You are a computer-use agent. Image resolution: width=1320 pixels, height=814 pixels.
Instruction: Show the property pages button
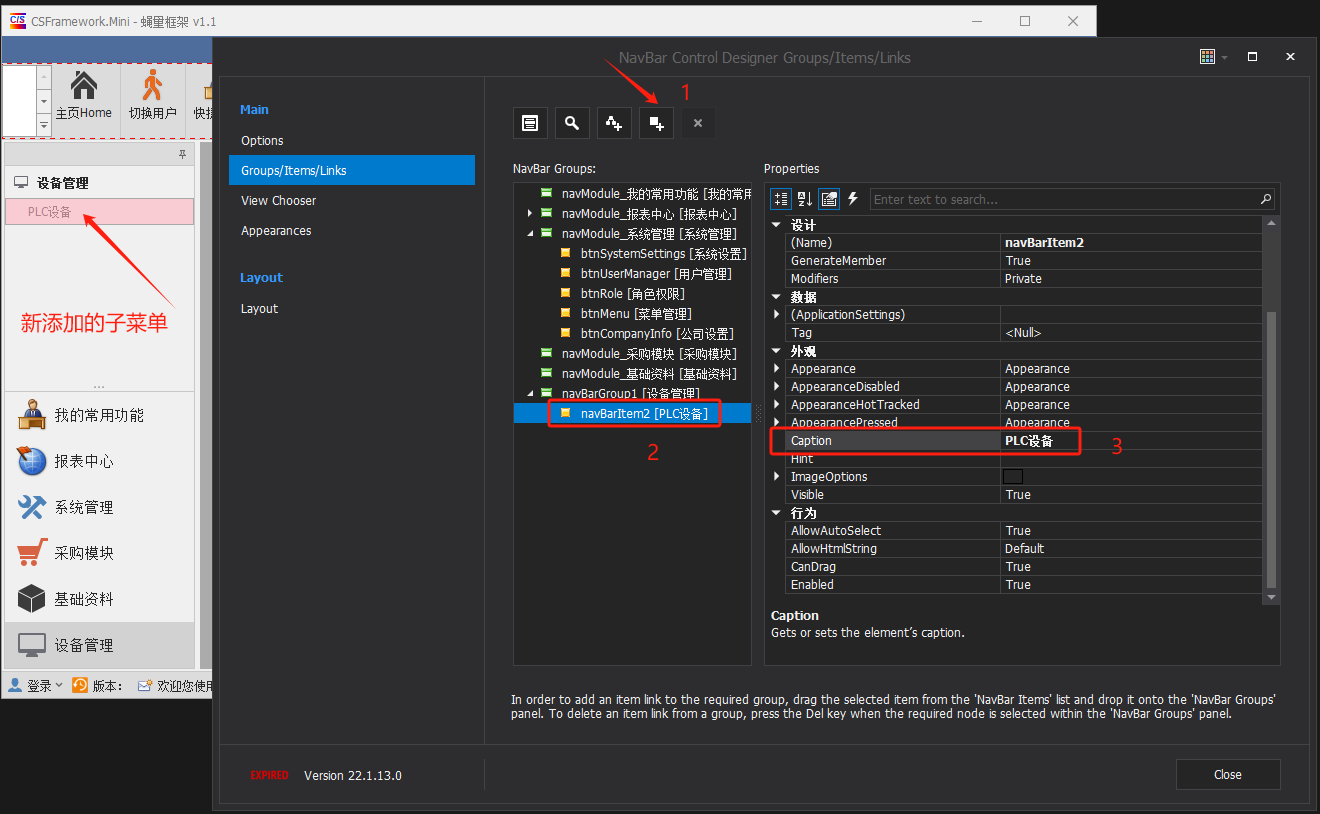point(829,199)
